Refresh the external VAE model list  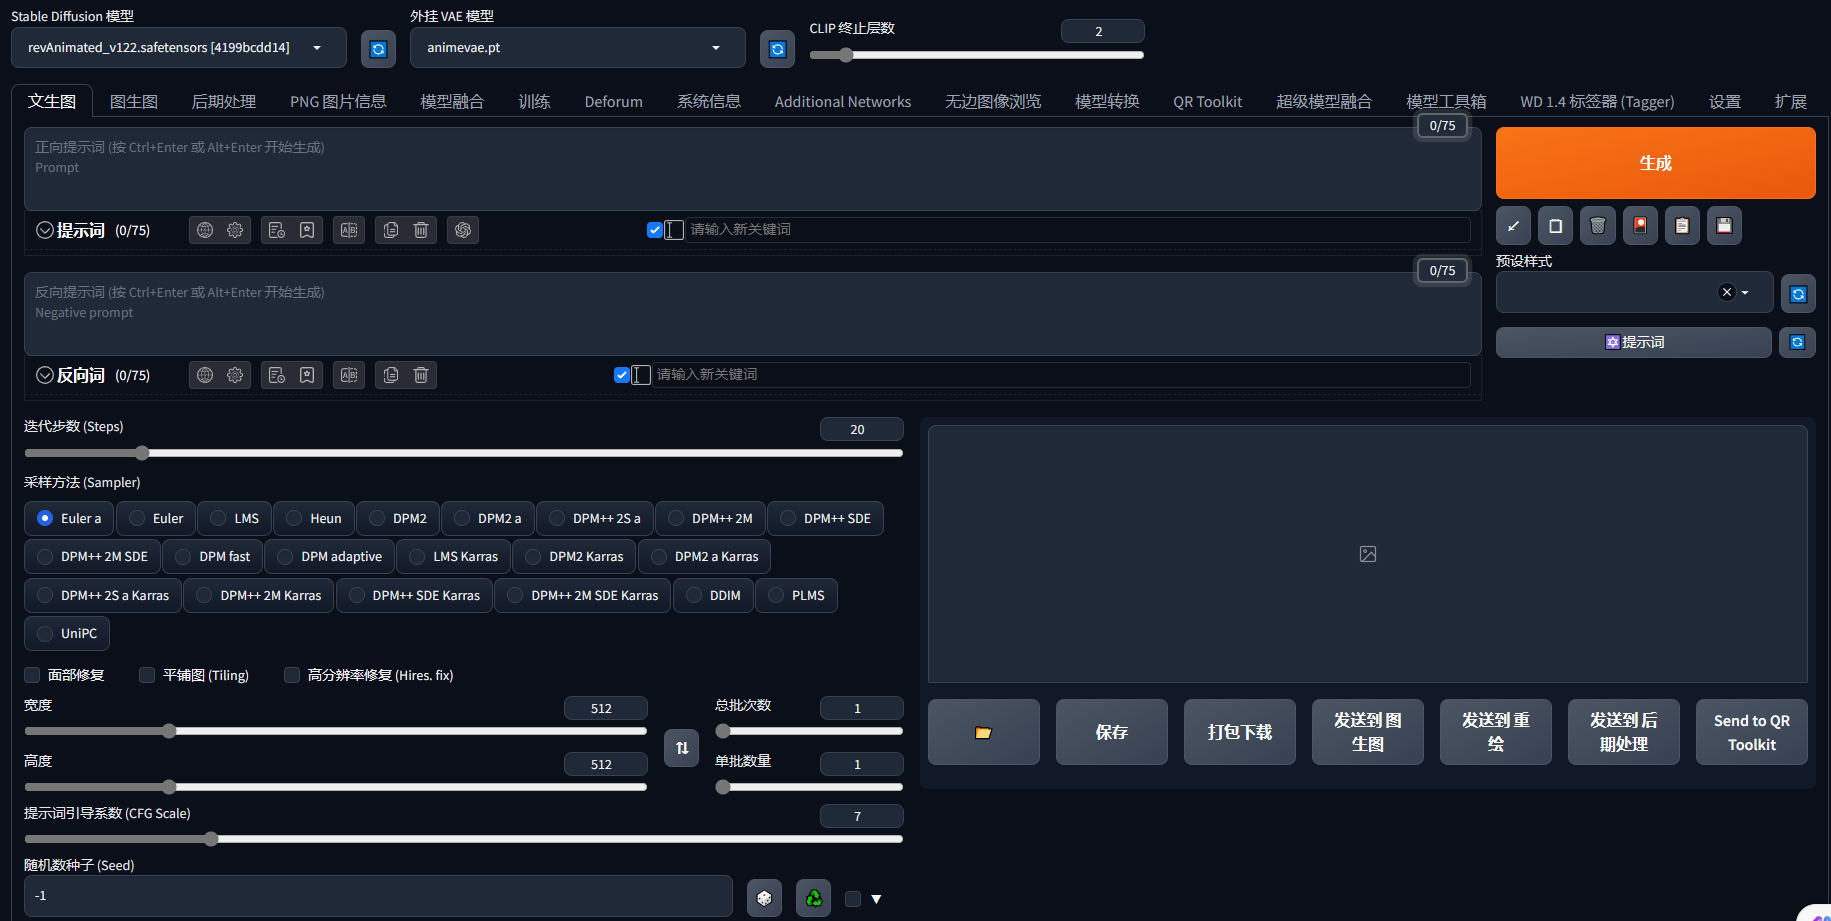(x=777, y=49)
